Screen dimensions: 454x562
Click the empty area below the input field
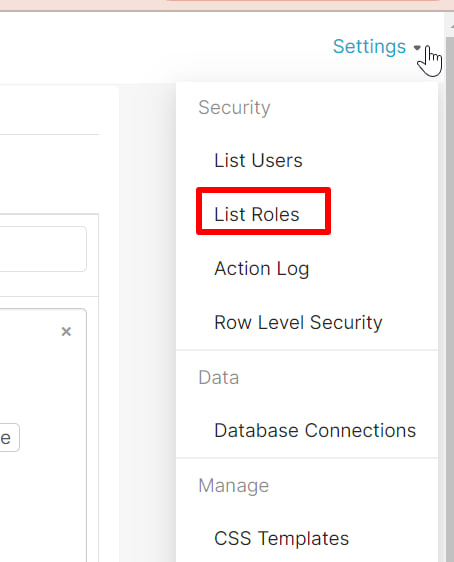49,284
